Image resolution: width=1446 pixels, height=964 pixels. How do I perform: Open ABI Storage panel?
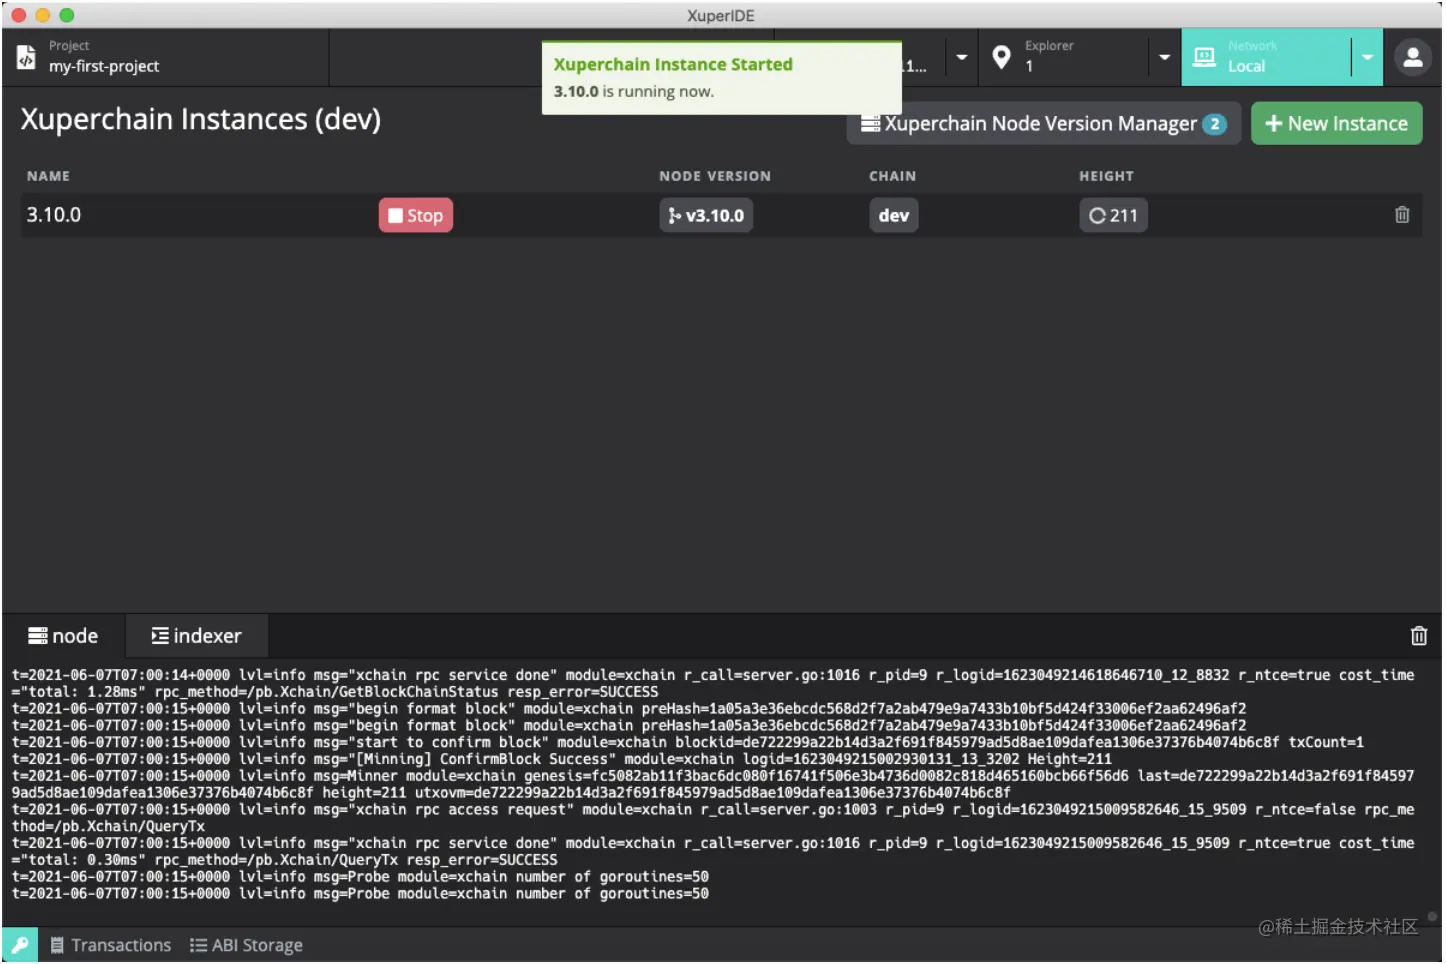246,945
